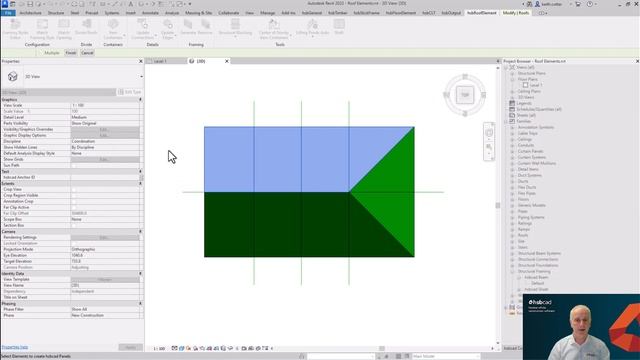Click the Cancel button in options bar
The width and height of the screenshot is (640, 360).
point(87,53)
